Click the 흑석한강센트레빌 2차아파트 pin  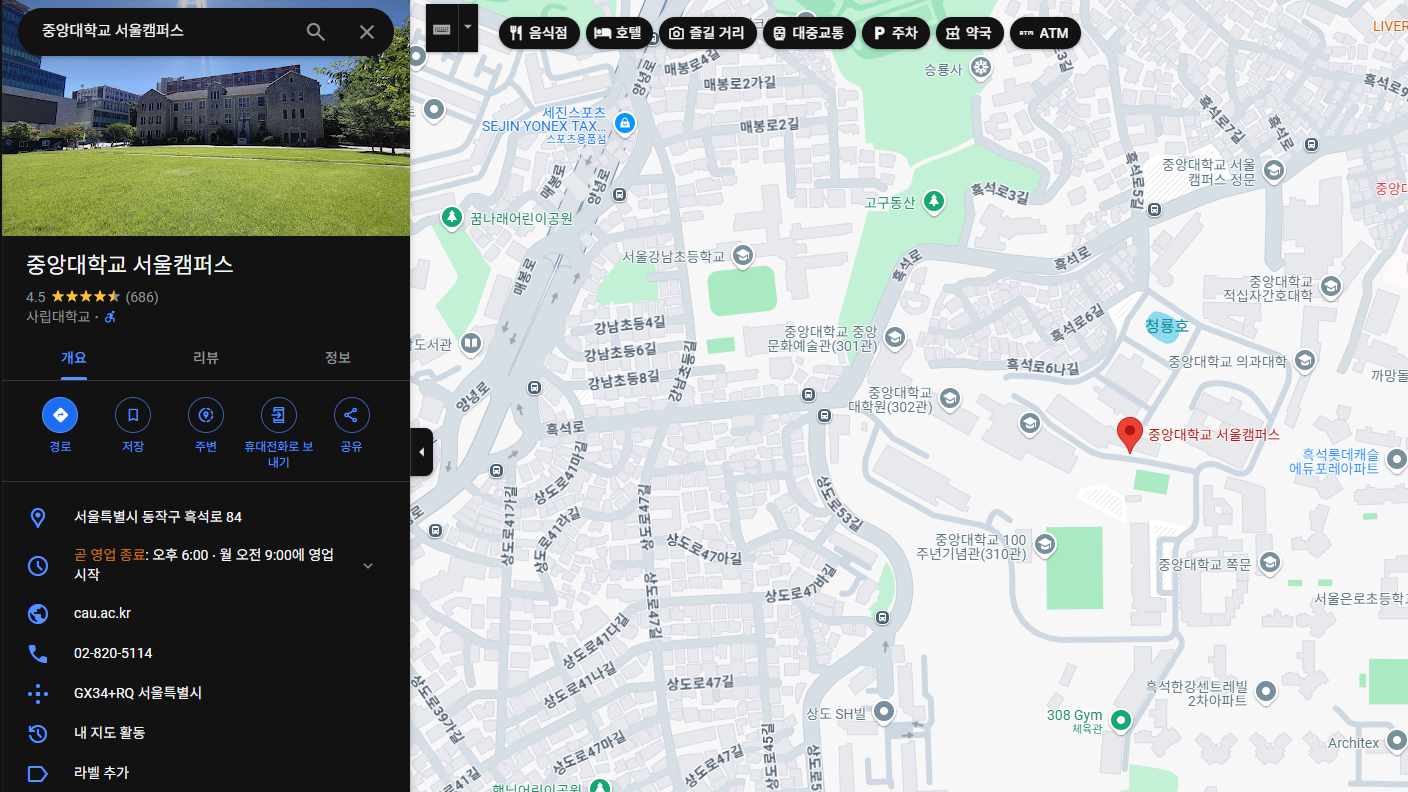point(1265,692)
